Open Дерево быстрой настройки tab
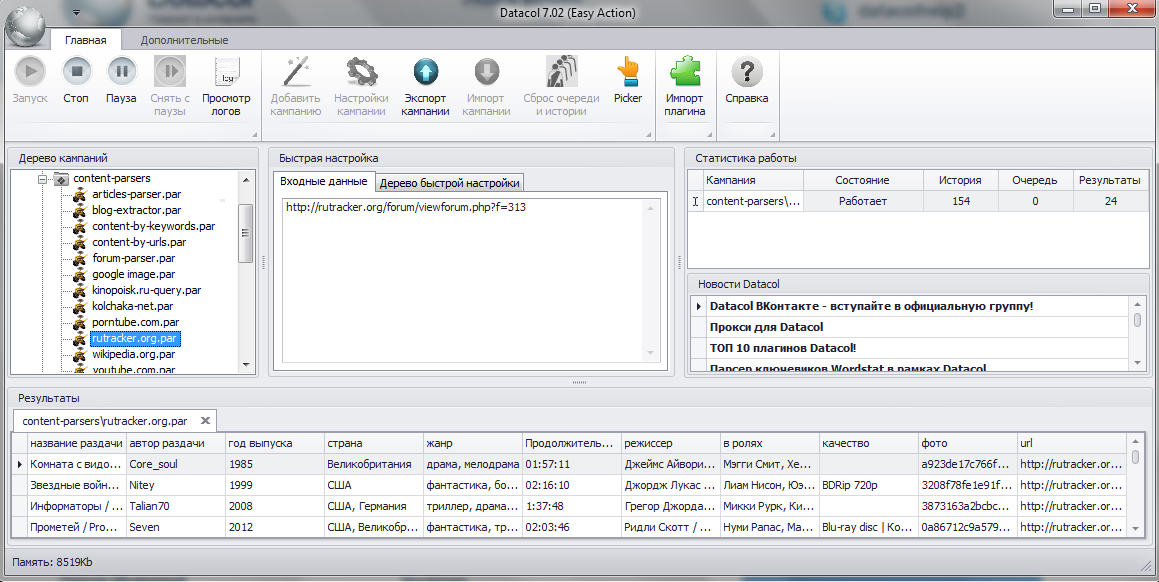The width and height of the screenshot is (1159, 582). click(449, 183)
